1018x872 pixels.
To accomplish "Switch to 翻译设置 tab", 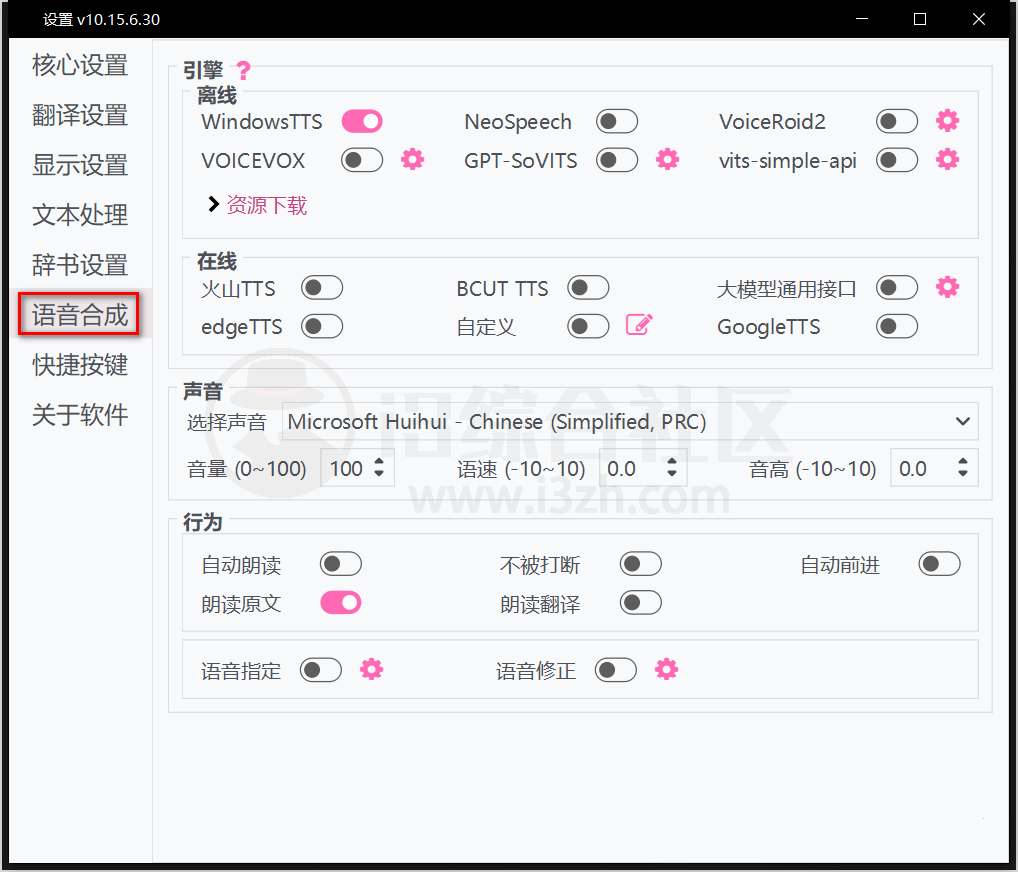I will [x=80, y=116].
